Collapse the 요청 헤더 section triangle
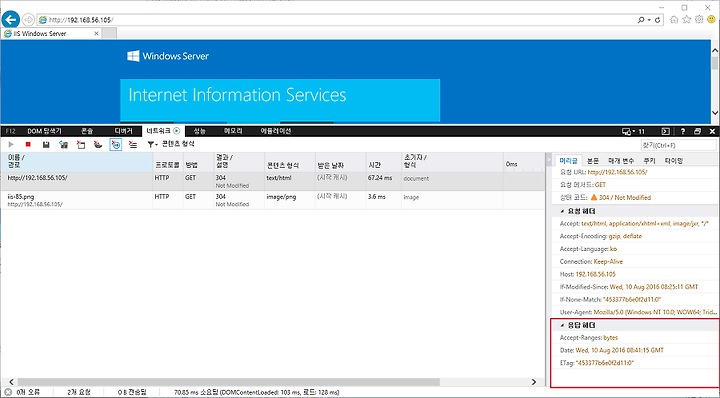Viewport: 720px width, 398px height. [562, 212]
